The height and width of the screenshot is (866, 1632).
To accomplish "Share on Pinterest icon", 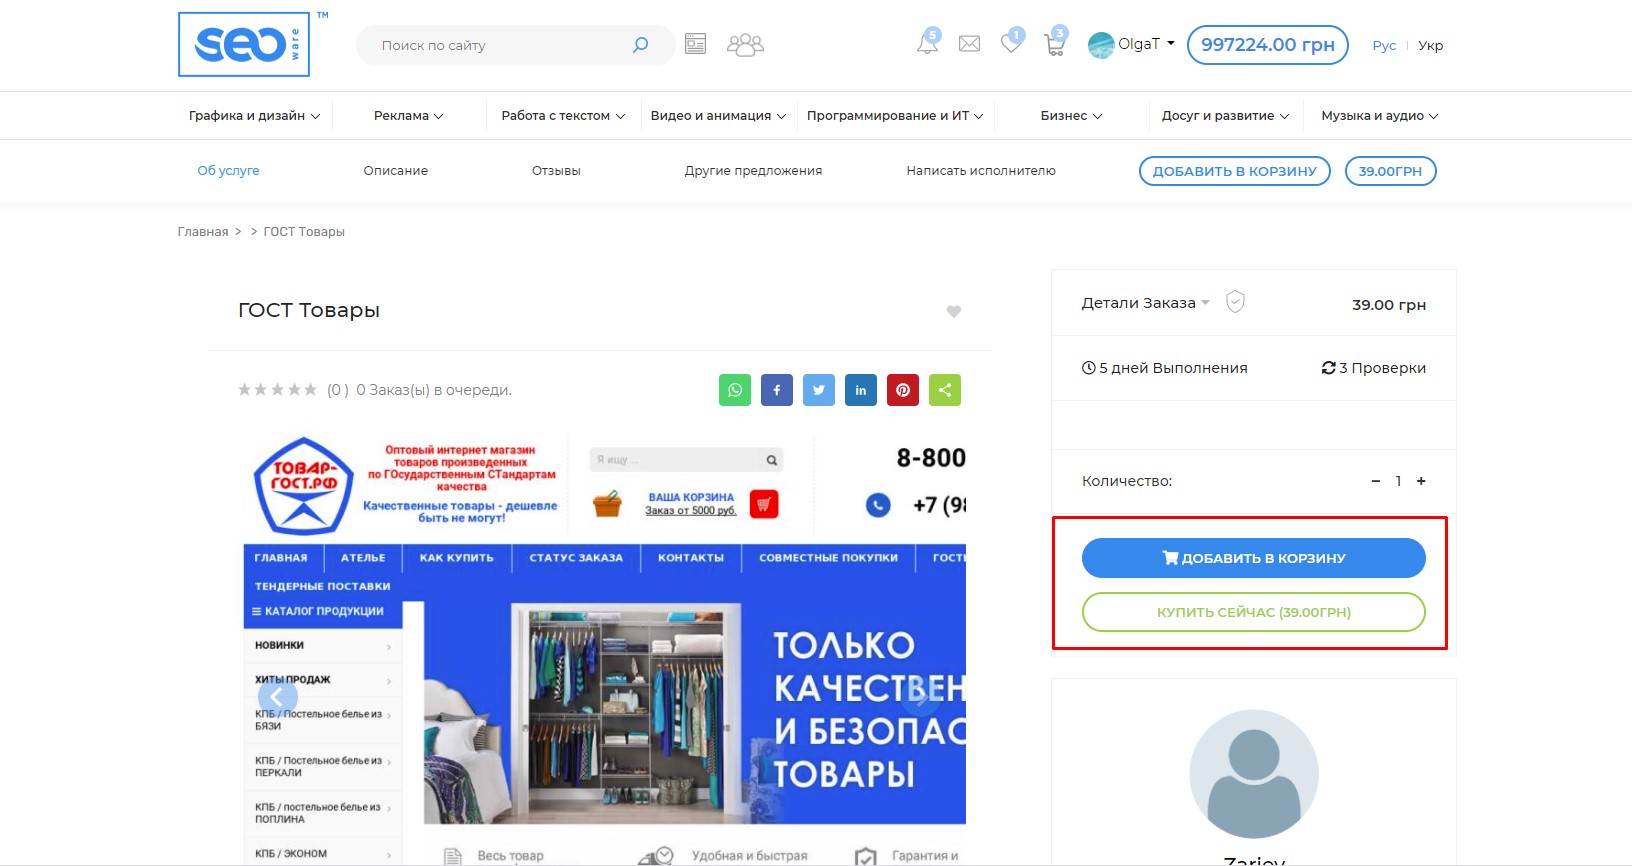I will click(903, 390).
